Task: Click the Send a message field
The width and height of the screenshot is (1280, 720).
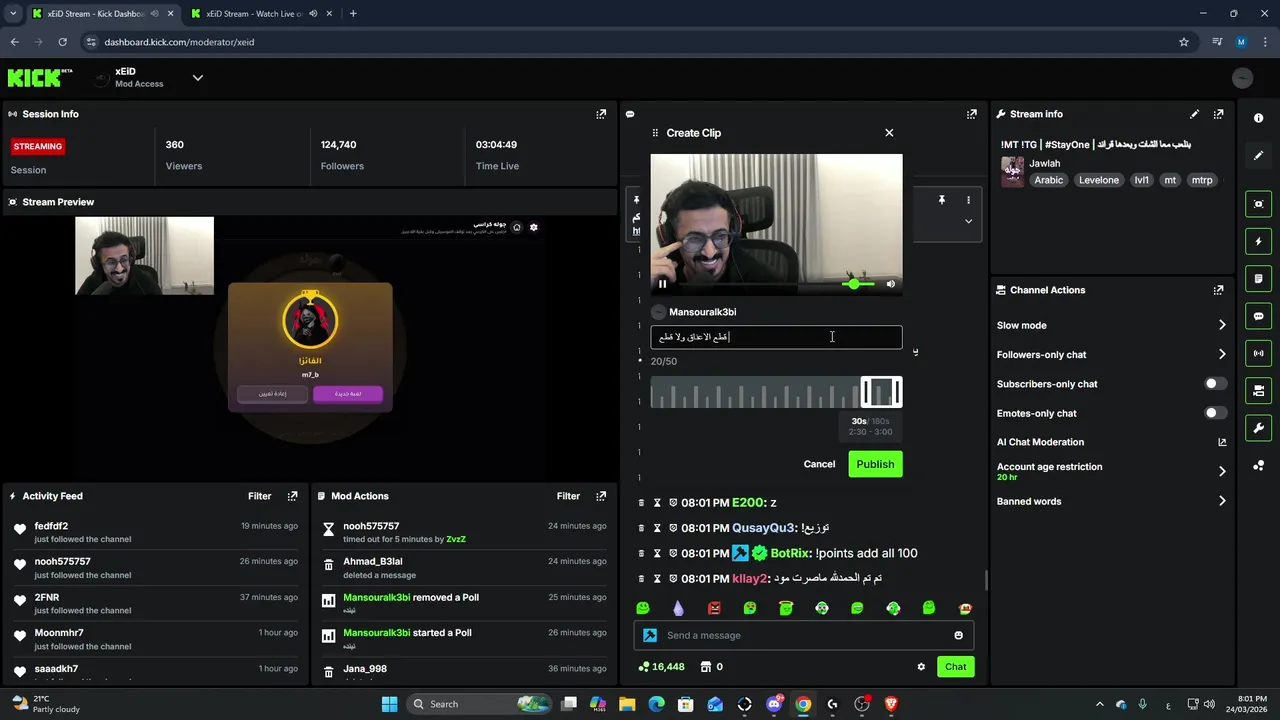Action: click(803, 635)
